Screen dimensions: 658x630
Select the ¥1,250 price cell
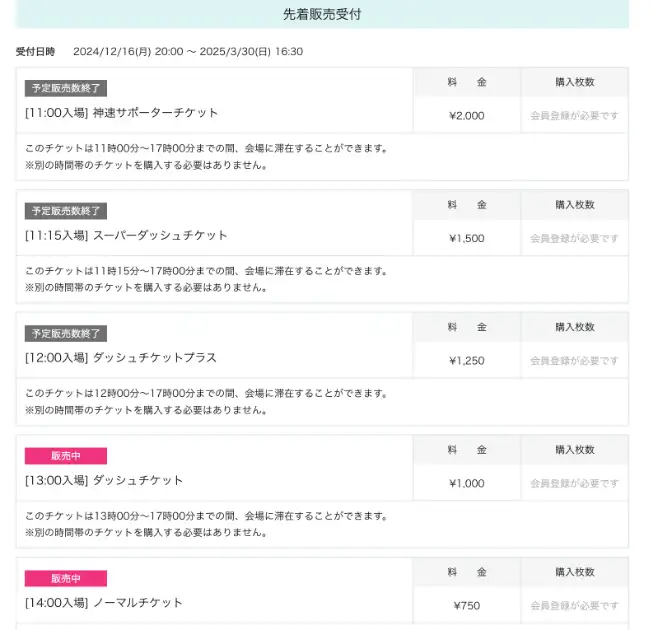tap(467, 361)
